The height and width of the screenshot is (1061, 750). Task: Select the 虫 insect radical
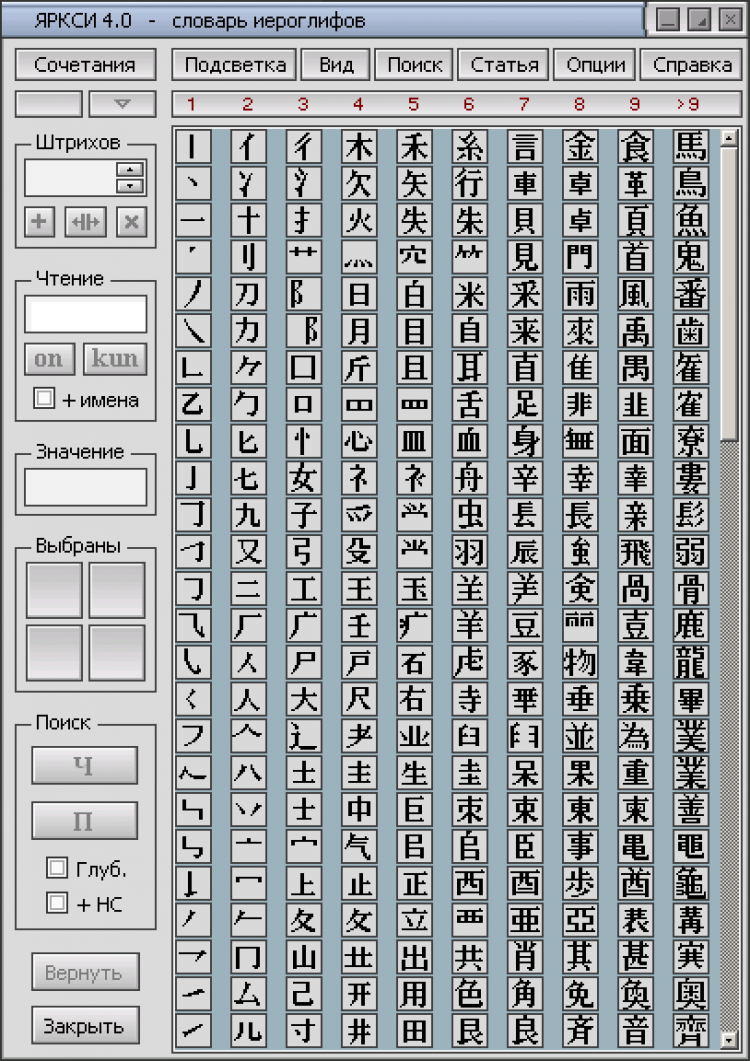point(469,515)
